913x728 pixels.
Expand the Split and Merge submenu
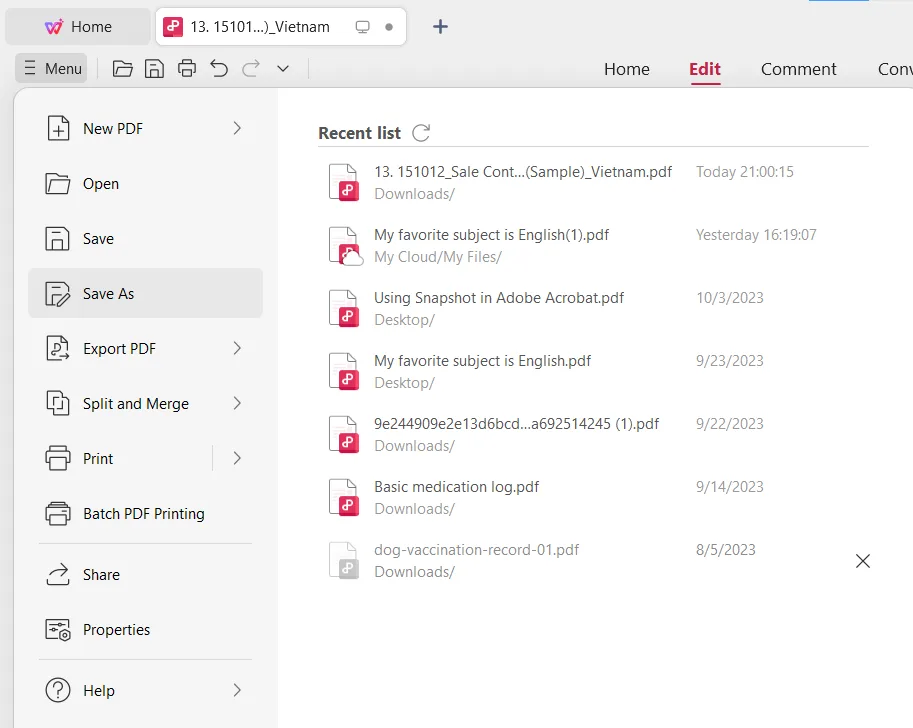point(237,403)
